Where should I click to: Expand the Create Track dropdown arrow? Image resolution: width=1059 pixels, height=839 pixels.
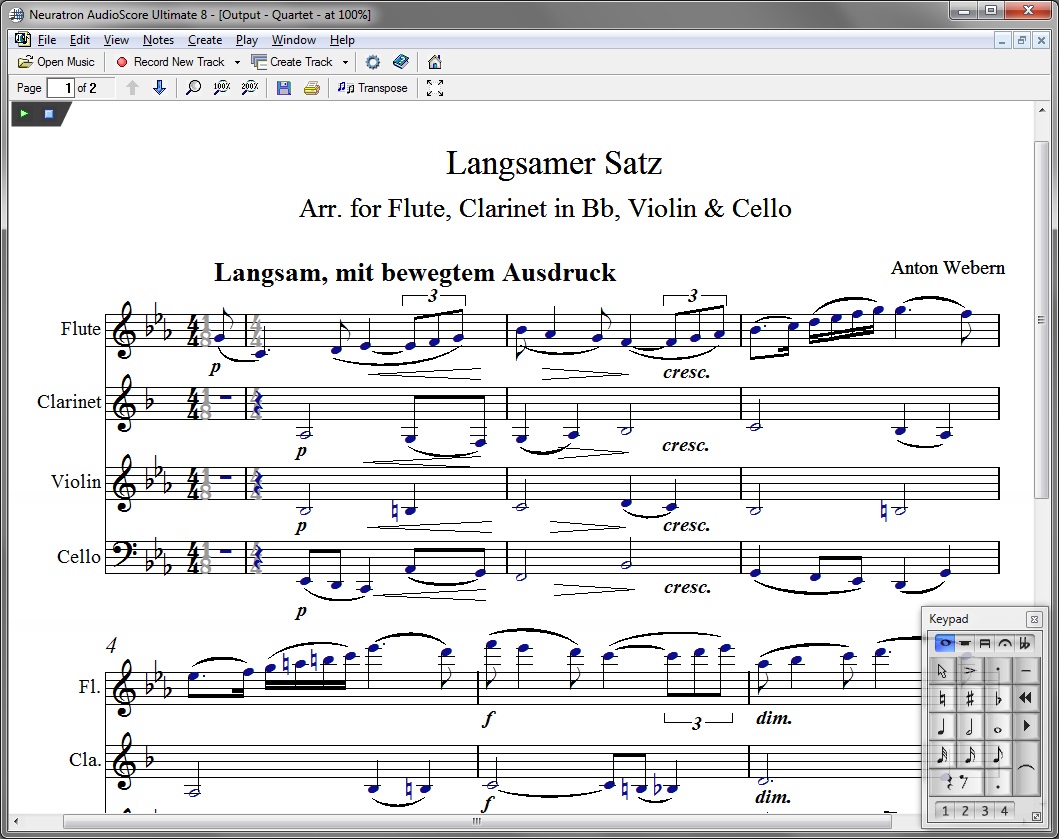pos(345,62)
